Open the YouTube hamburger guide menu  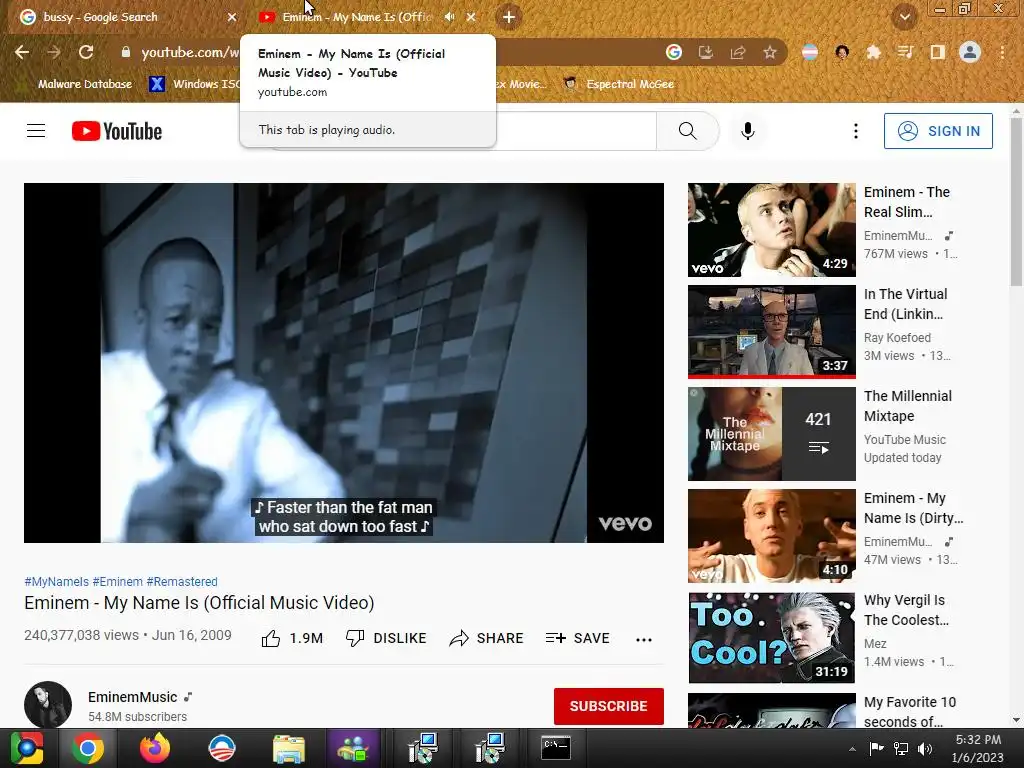(36, 131)
